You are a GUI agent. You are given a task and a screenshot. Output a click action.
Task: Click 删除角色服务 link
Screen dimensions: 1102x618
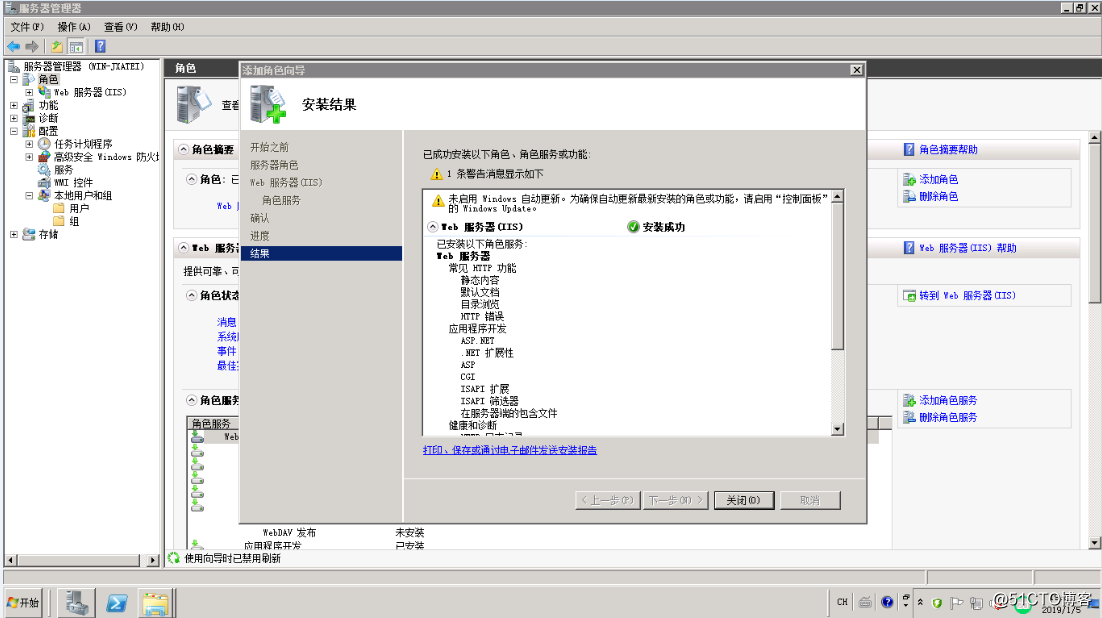coord(948,417)
